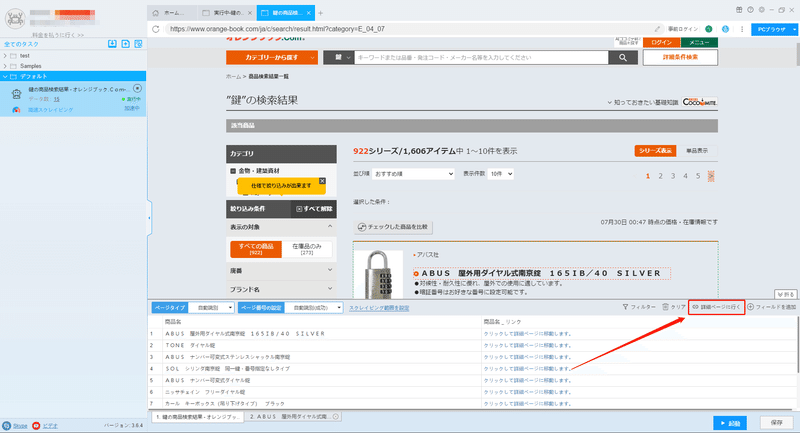800x433 pixels.
Task: Open the カテゴリーから探す dropdown
Action: pyautogui.click(x=272, y=58)
